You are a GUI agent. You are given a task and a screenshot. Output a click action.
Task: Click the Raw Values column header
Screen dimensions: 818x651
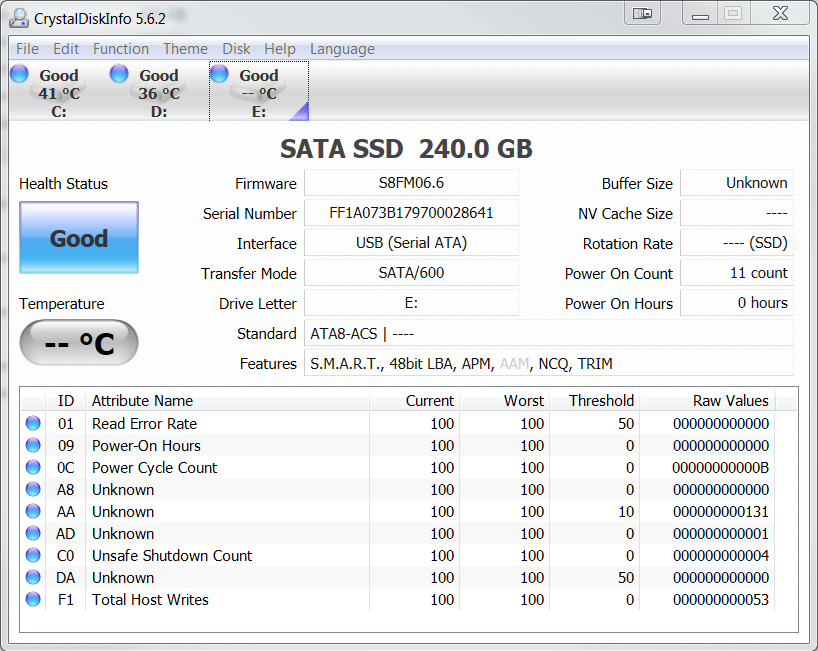[730, 400]
